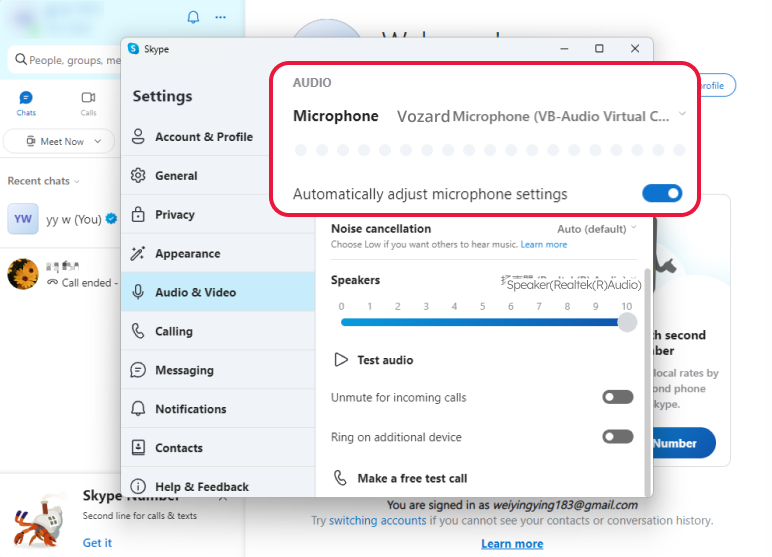This screenshot has height=557, width=772.
Task: Open the Noise cancellation dropdown
Action: 596,229
